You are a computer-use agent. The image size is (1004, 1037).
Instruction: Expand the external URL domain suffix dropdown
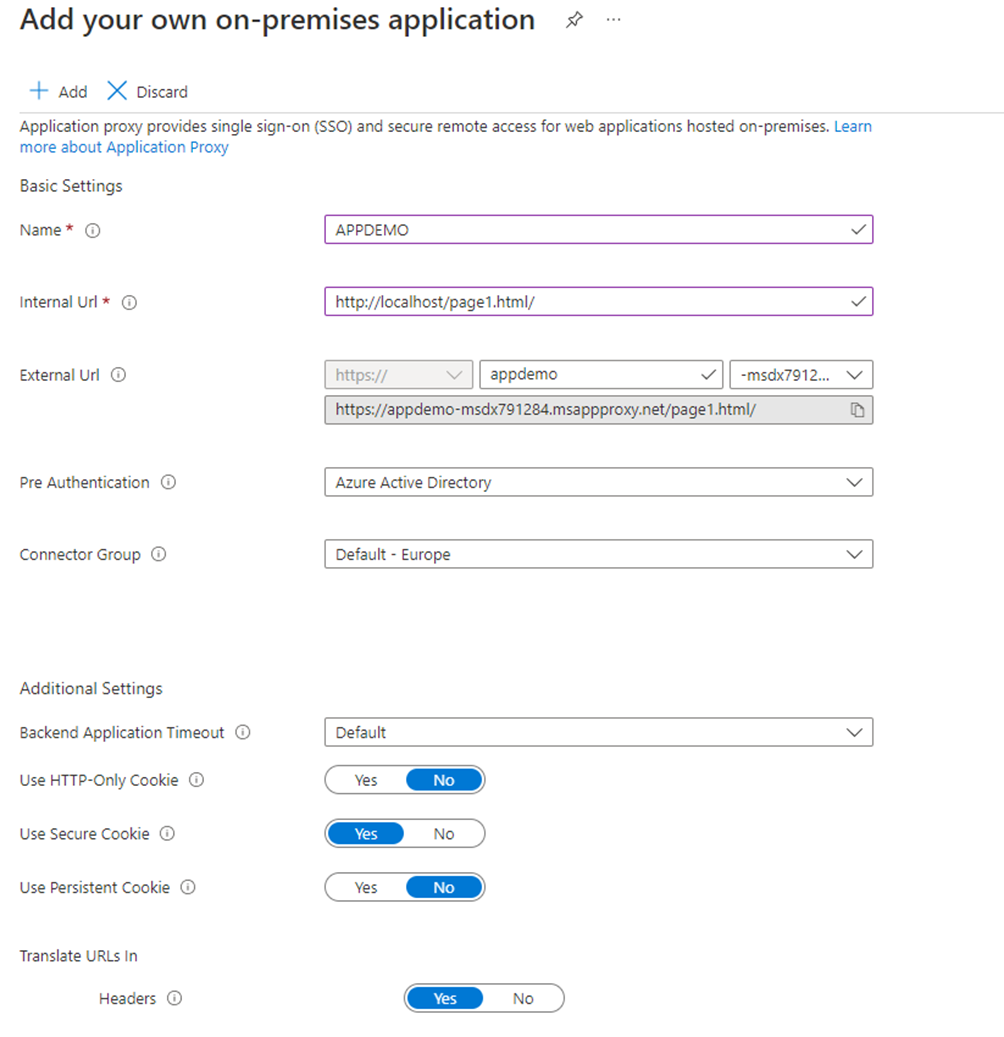[x=801, y=375]
